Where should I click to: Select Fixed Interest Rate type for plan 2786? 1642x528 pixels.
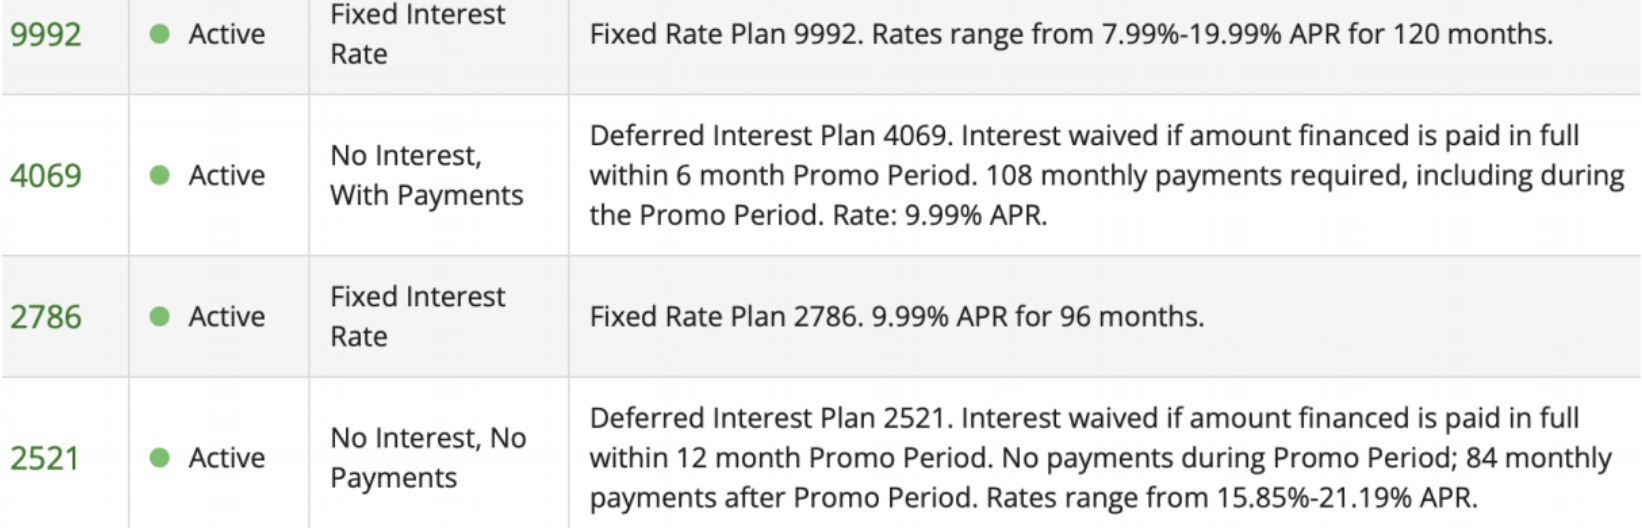[x=418, y=316]
